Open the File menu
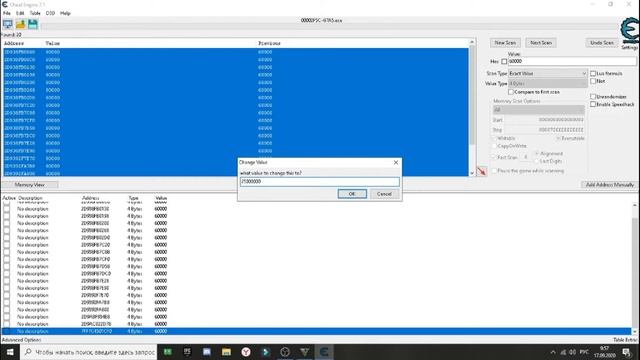640x360 pixels. tap(7, 13)
